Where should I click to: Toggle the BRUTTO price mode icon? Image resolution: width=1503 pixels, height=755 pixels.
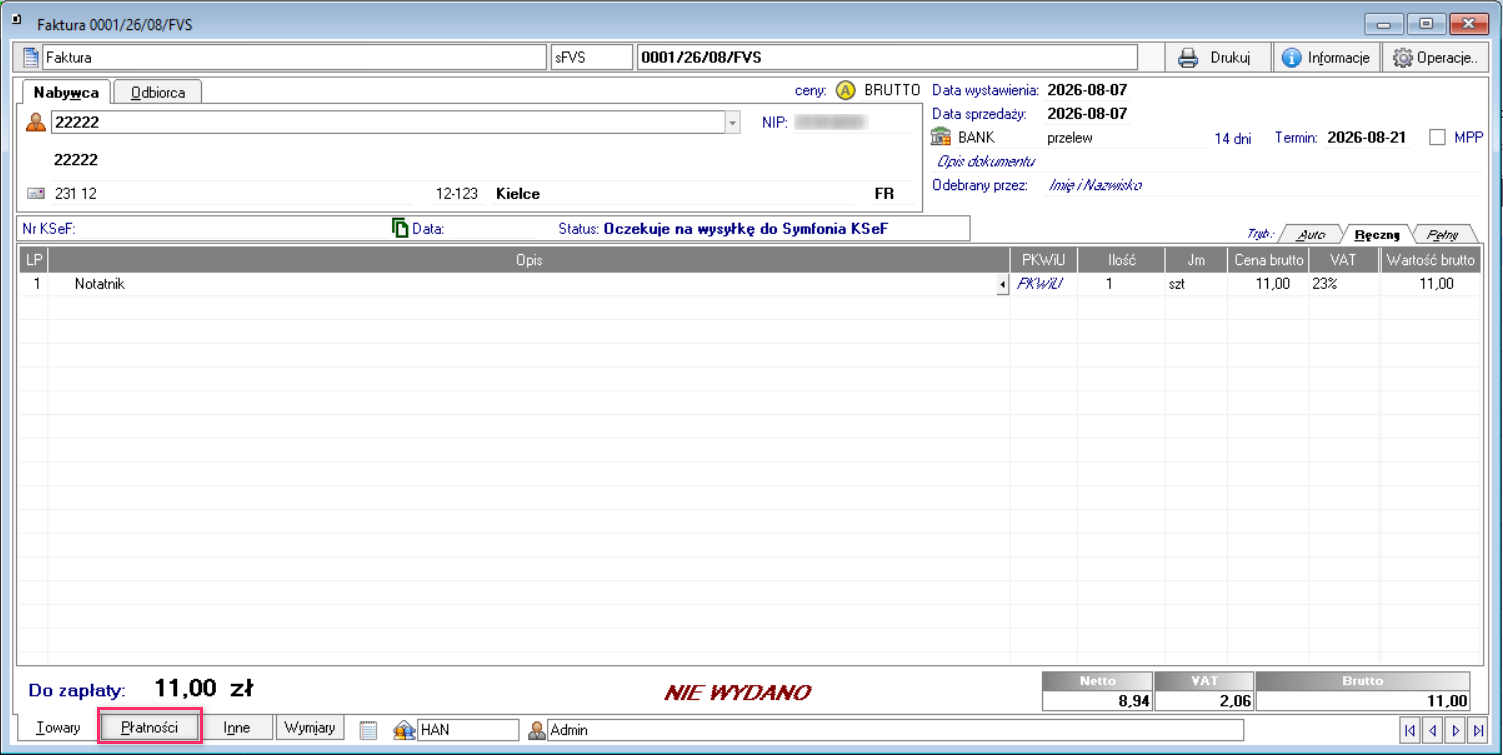tap(845, 90)
